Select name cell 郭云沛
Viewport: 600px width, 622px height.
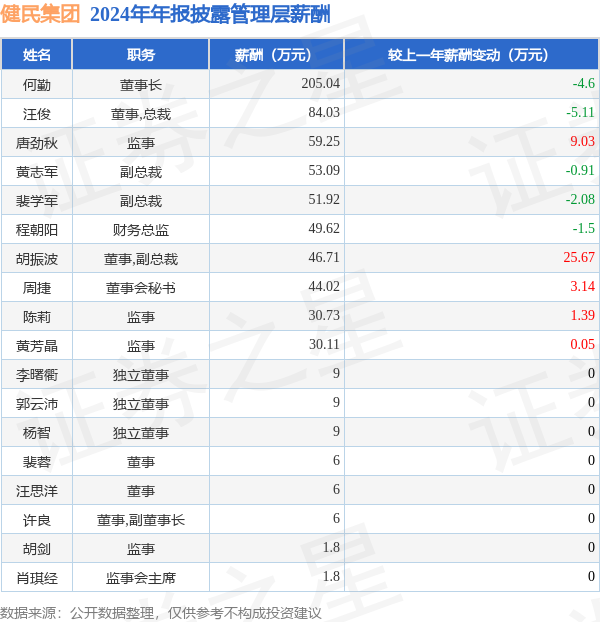pos(36,404)
